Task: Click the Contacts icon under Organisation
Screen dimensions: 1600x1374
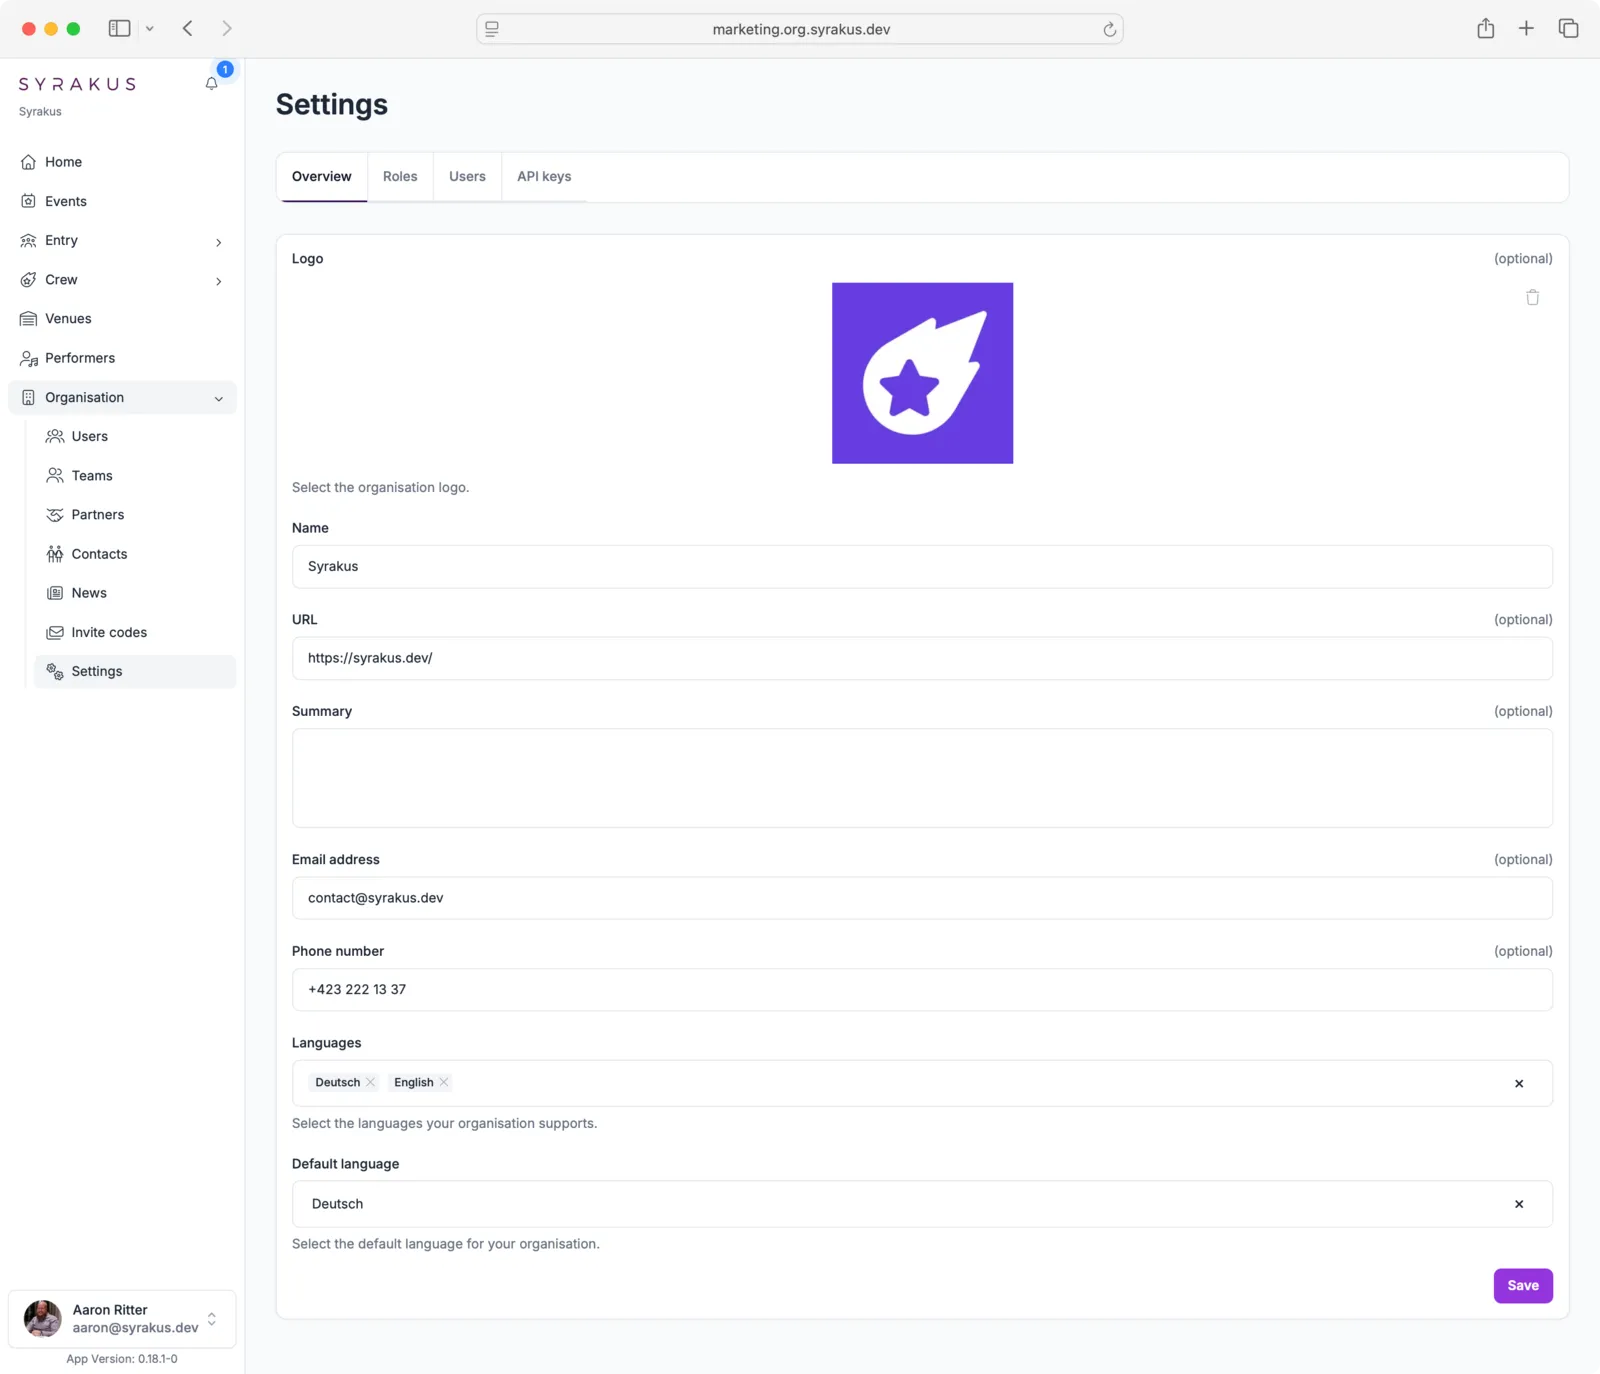Action: pyautogui.click(x=55, y=554)
